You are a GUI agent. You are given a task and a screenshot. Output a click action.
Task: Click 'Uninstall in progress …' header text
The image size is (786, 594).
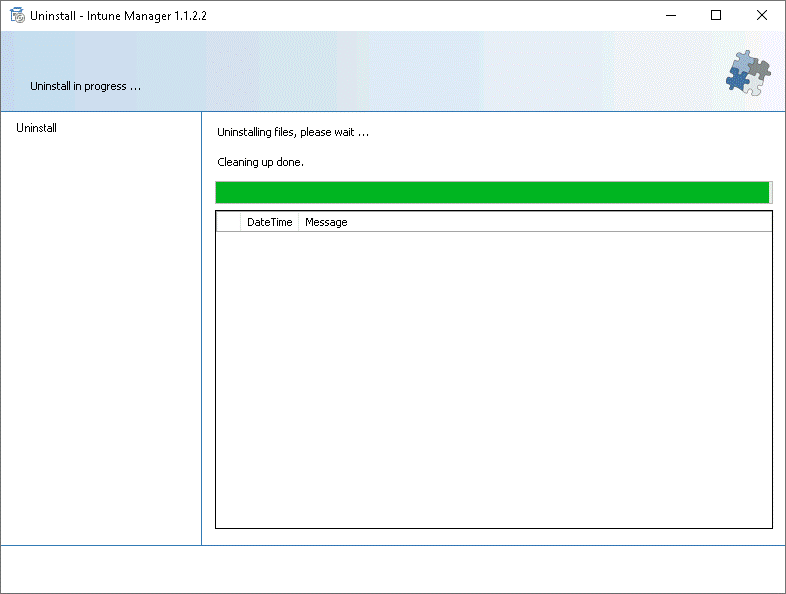pyautogui.click(x=85, y=86)
